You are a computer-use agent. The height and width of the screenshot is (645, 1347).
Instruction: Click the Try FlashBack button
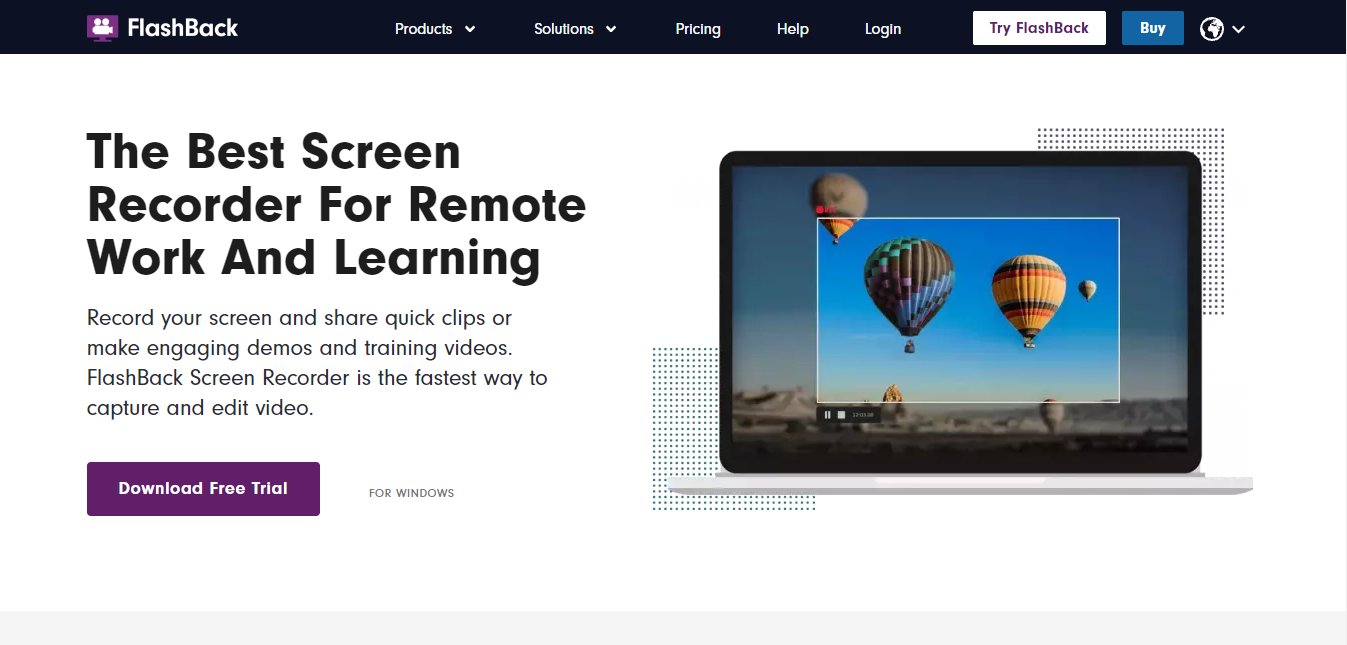click(x=1039, y=28)
